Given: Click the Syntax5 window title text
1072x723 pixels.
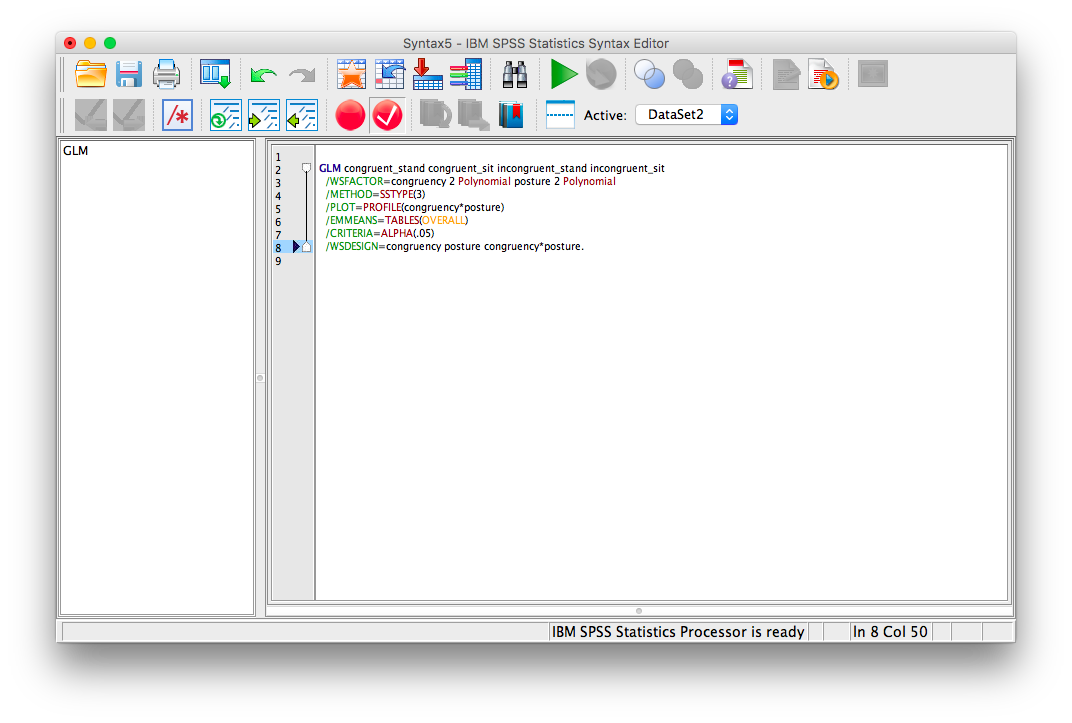Looking at the screenshot, I should (x=535, y=43).
